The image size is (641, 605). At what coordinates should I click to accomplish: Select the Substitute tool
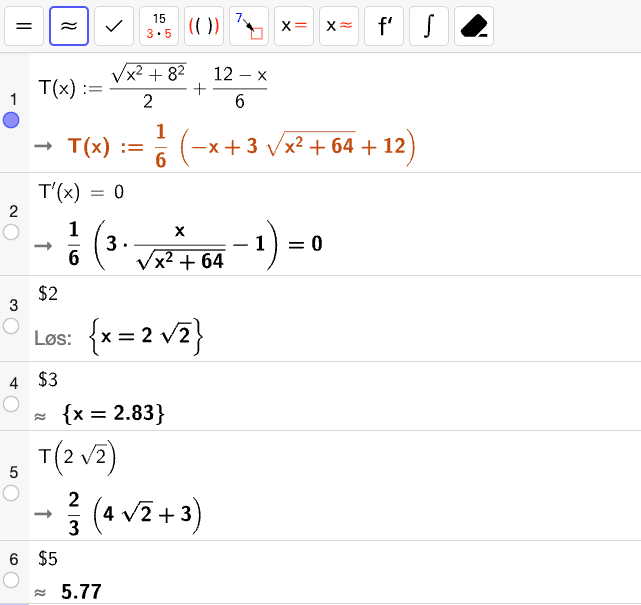click(249, 26)
